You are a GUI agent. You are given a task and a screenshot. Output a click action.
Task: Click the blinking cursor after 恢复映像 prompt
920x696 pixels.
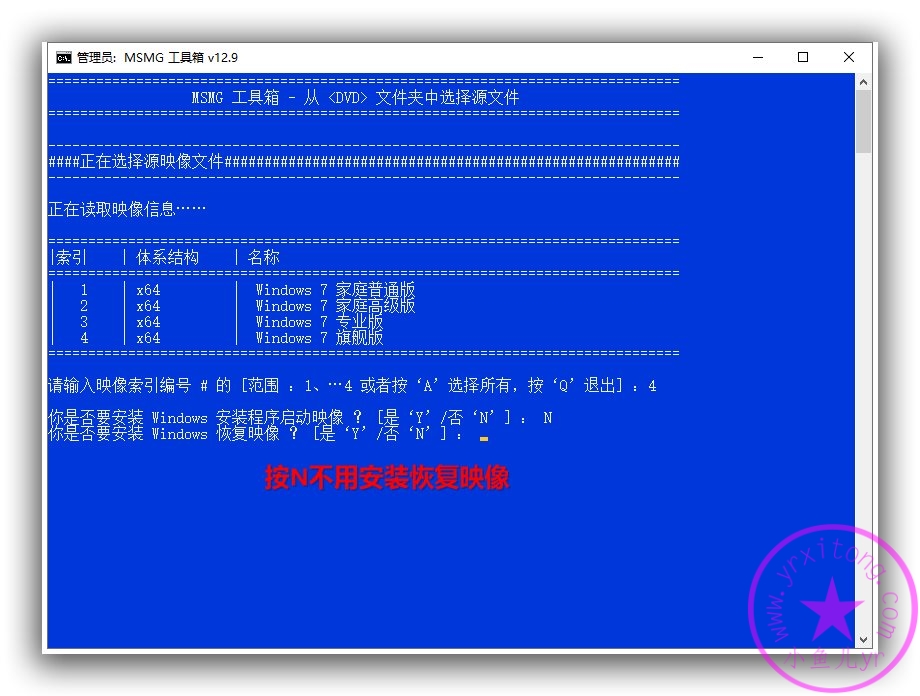[x=484, y=438]
